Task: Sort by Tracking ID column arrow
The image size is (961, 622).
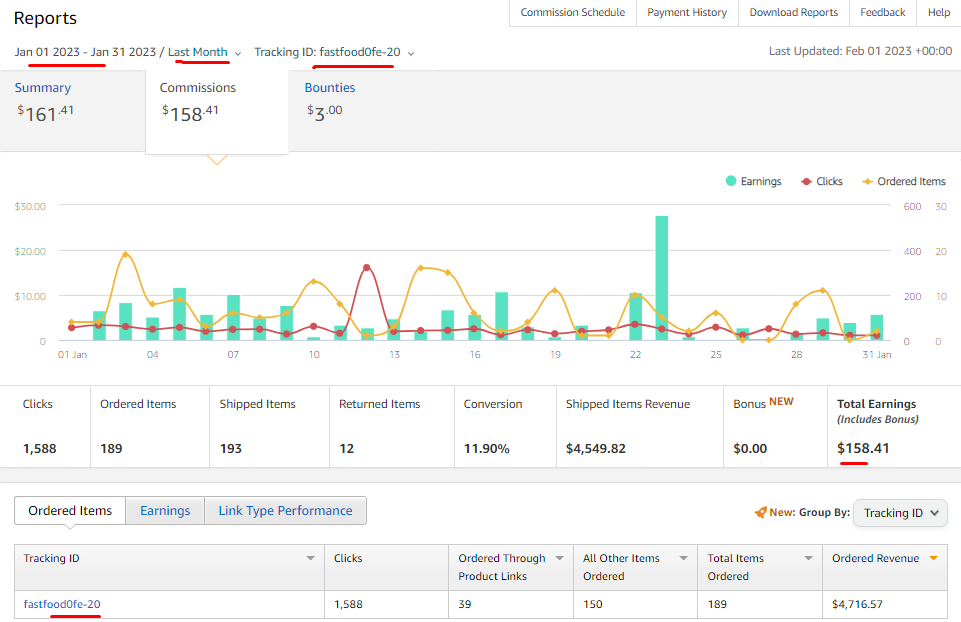Action: tap(311, 558)
